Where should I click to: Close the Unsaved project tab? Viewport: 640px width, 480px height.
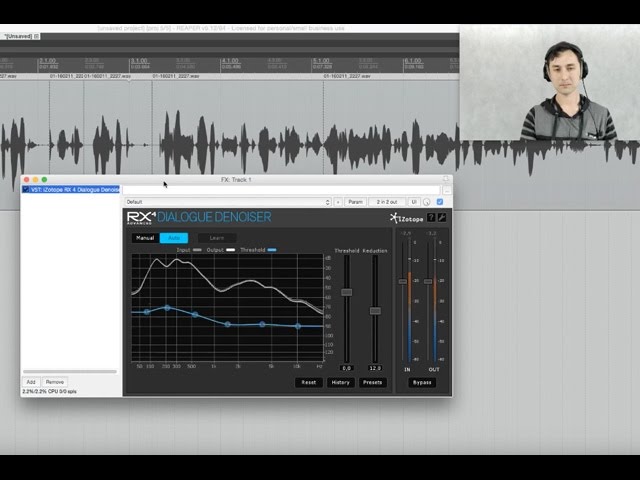coord(36,36)
